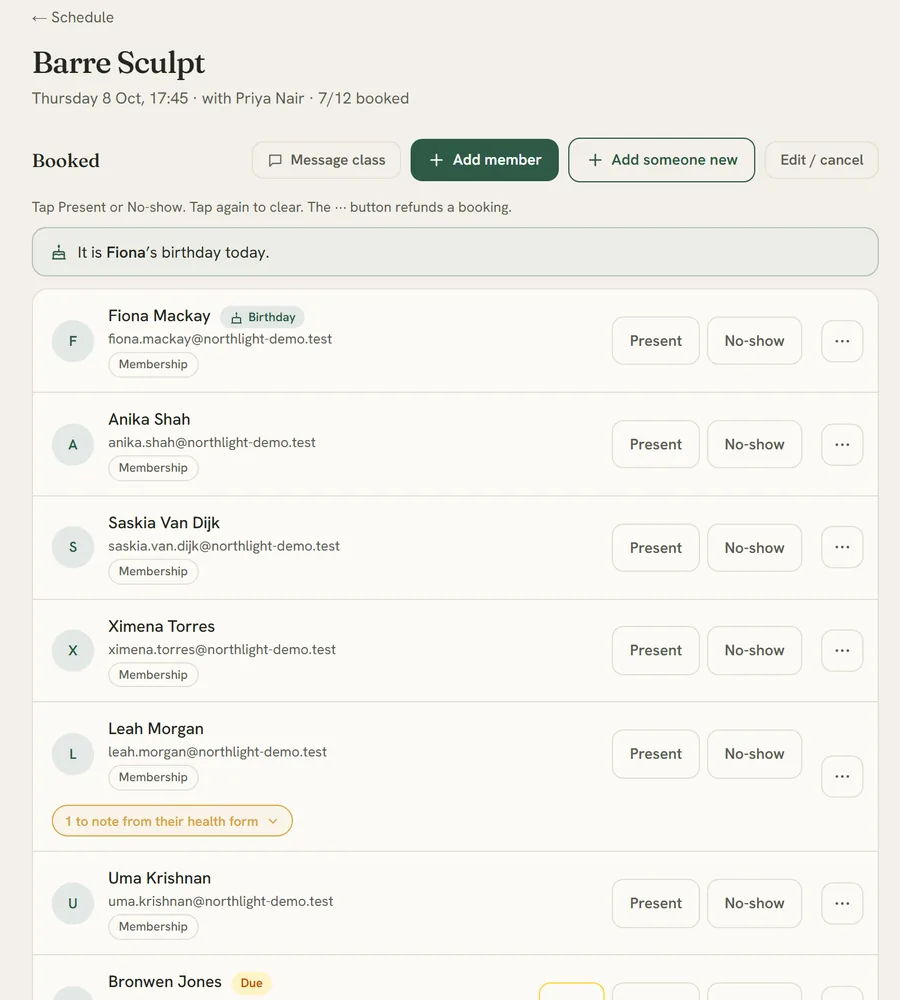
Task: Open Message class dialog
Action: coord(326,160)
